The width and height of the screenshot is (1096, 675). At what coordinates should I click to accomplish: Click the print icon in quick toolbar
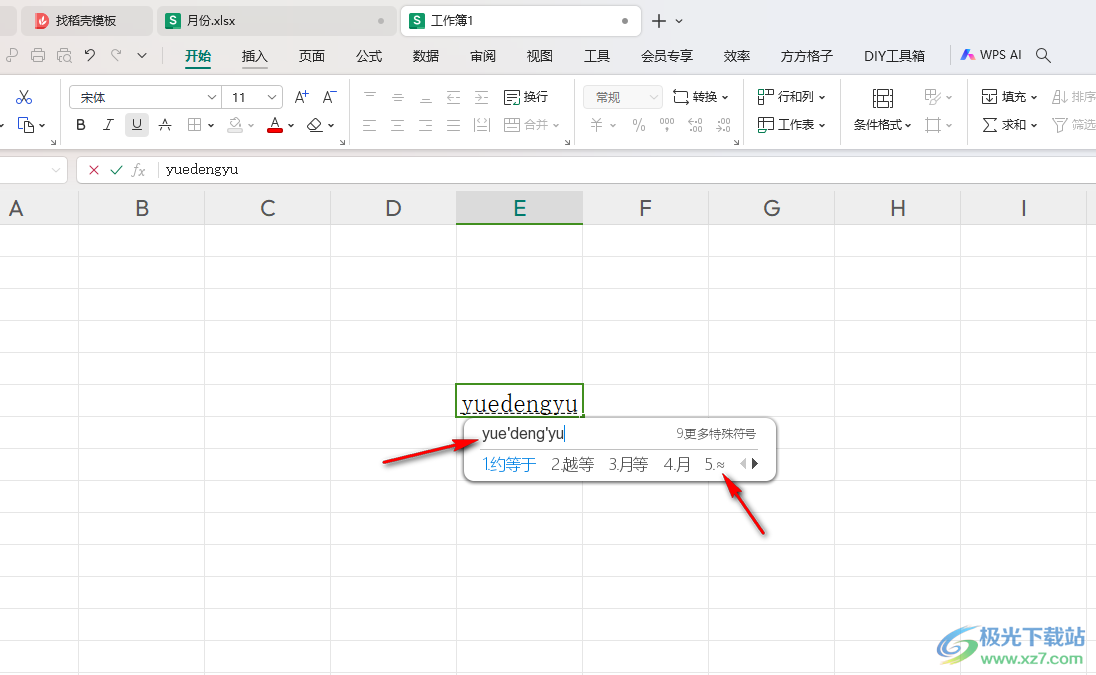pos(38,55)
